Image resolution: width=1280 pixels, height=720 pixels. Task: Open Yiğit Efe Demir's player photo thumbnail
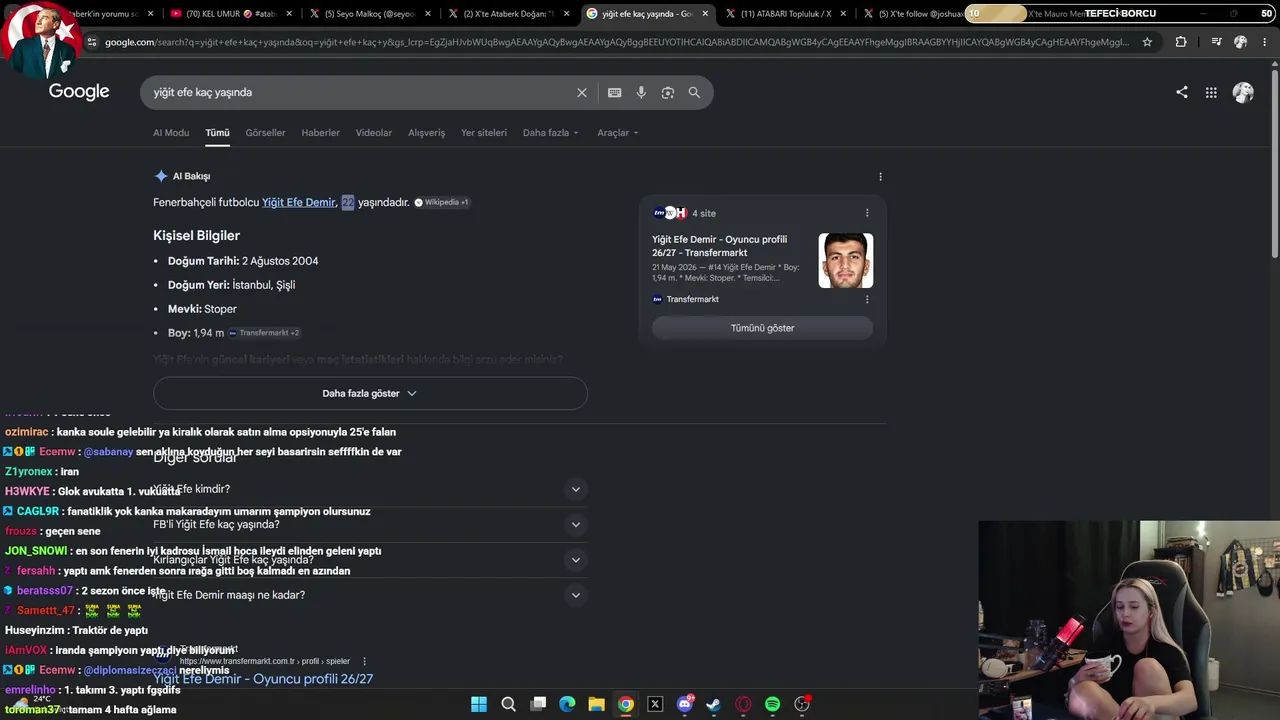846,260
